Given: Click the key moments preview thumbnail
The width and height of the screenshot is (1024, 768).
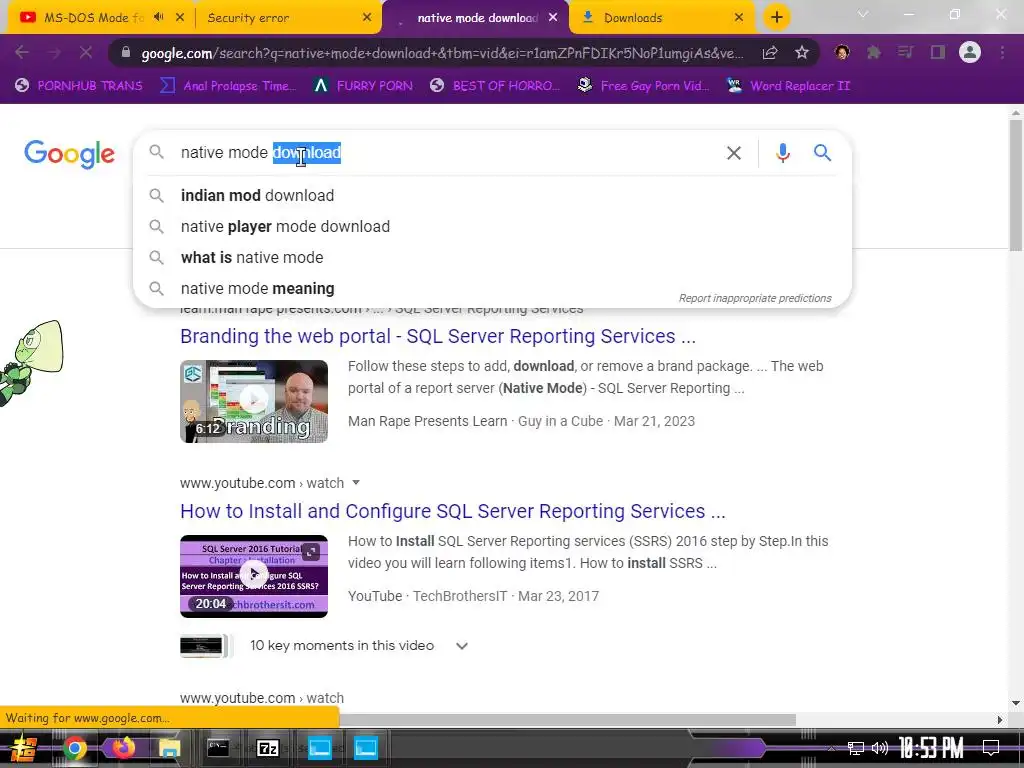Looking at the screenshot, I should coord(205,646).
